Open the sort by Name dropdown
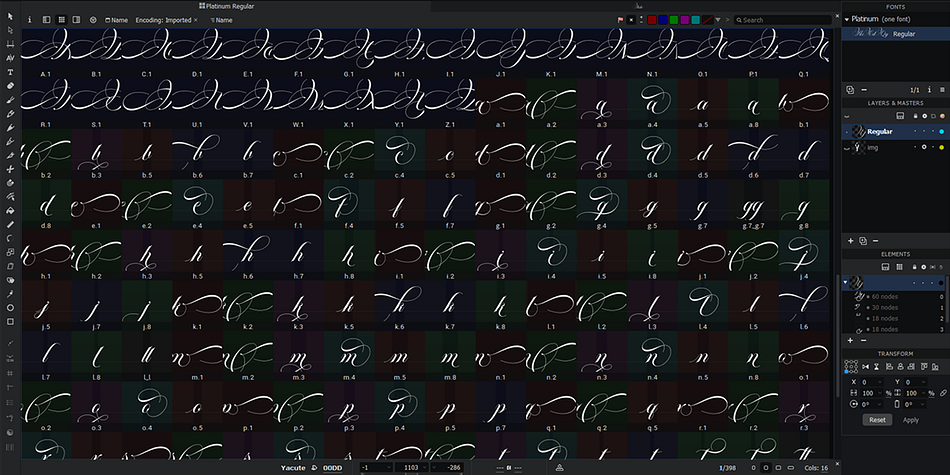The image size is (950, 475). pos(221,20)
